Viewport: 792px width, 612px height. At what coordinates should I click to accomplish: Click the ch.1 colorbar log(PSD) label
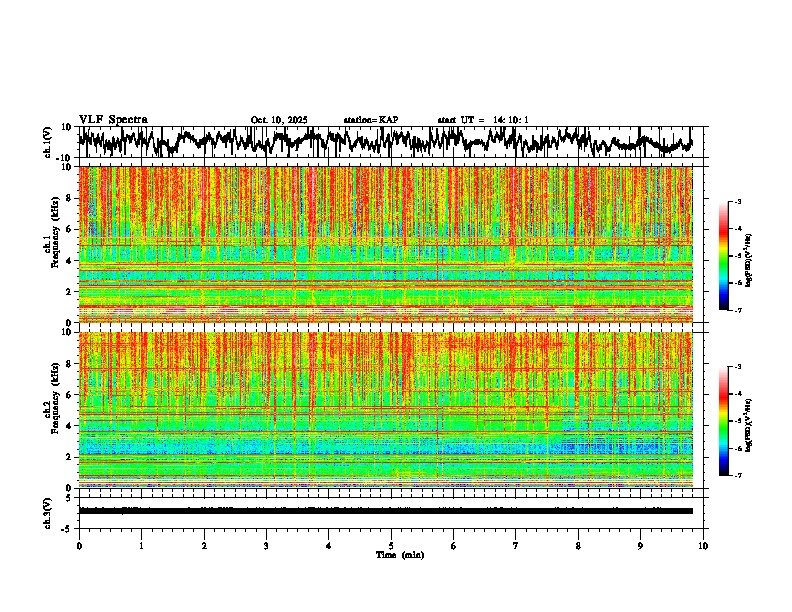pos(749,260)
